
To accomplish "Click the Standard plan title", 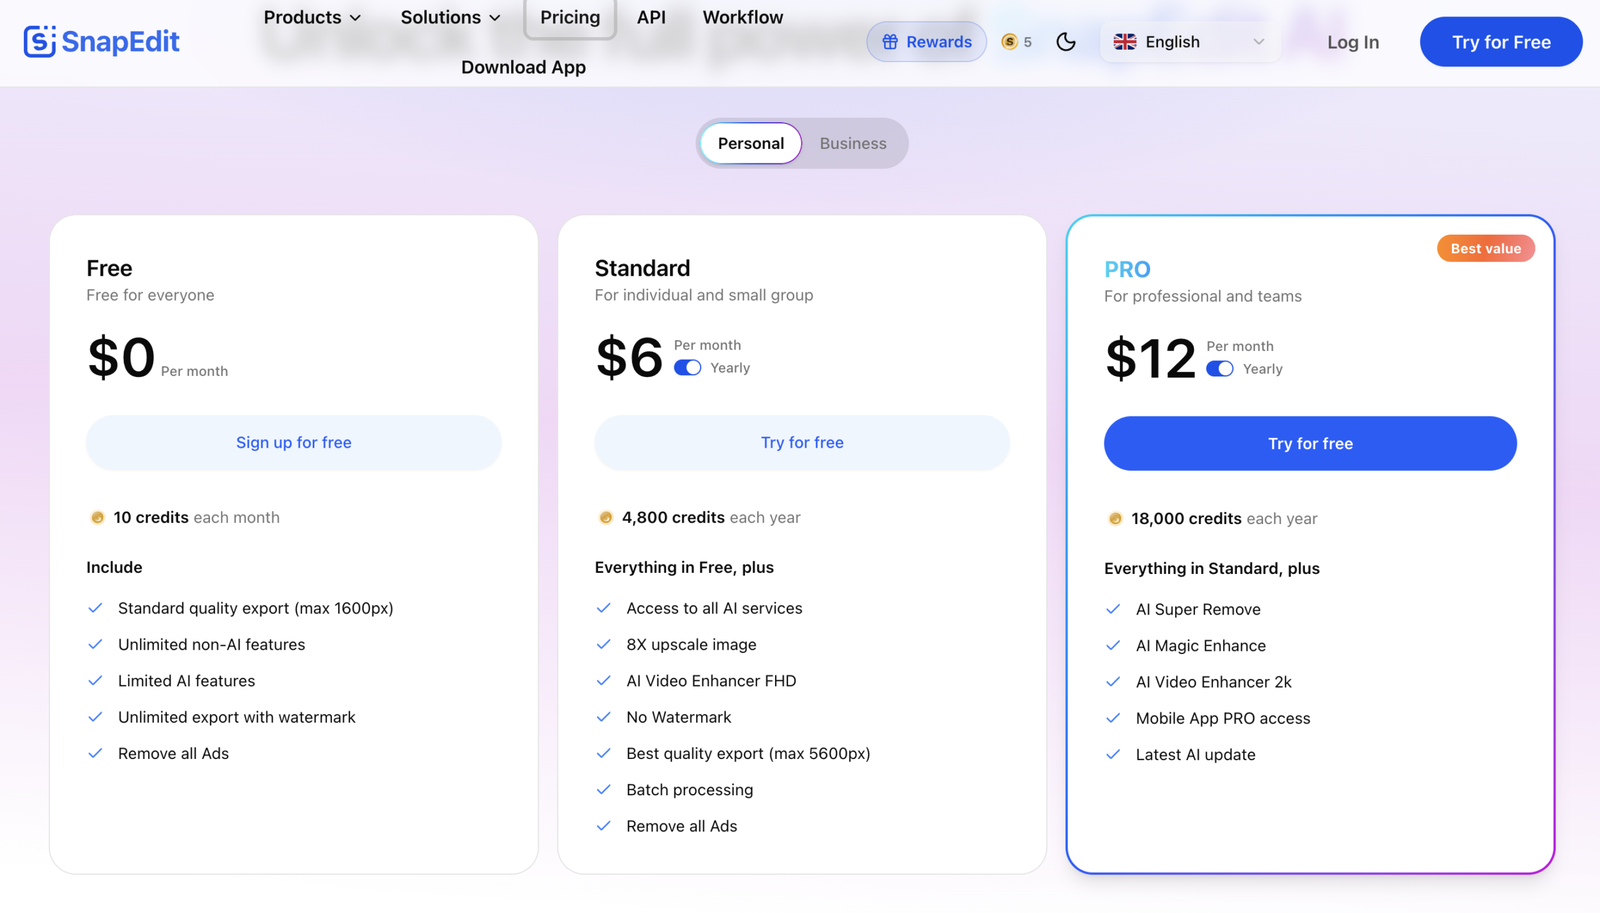I will click(642, 268).
